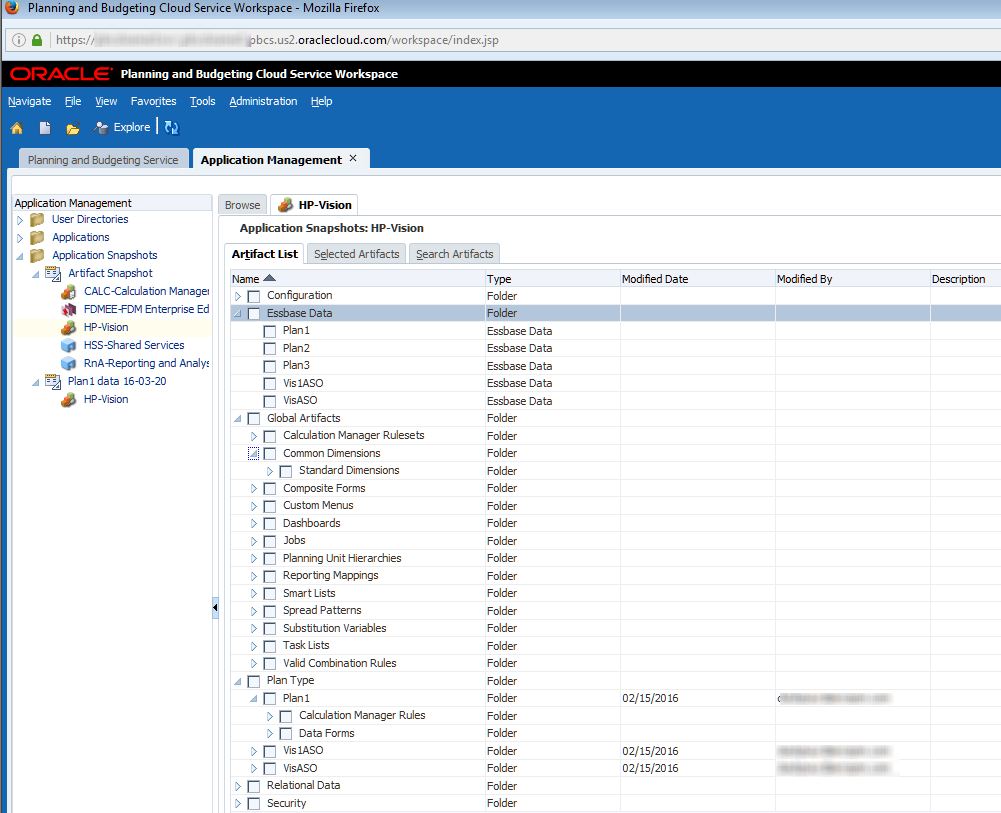Screen dimensions: 1001x813
Task: Click the Refresh toolbar icon
Action: pyautogui.click(x=172, y=128)
